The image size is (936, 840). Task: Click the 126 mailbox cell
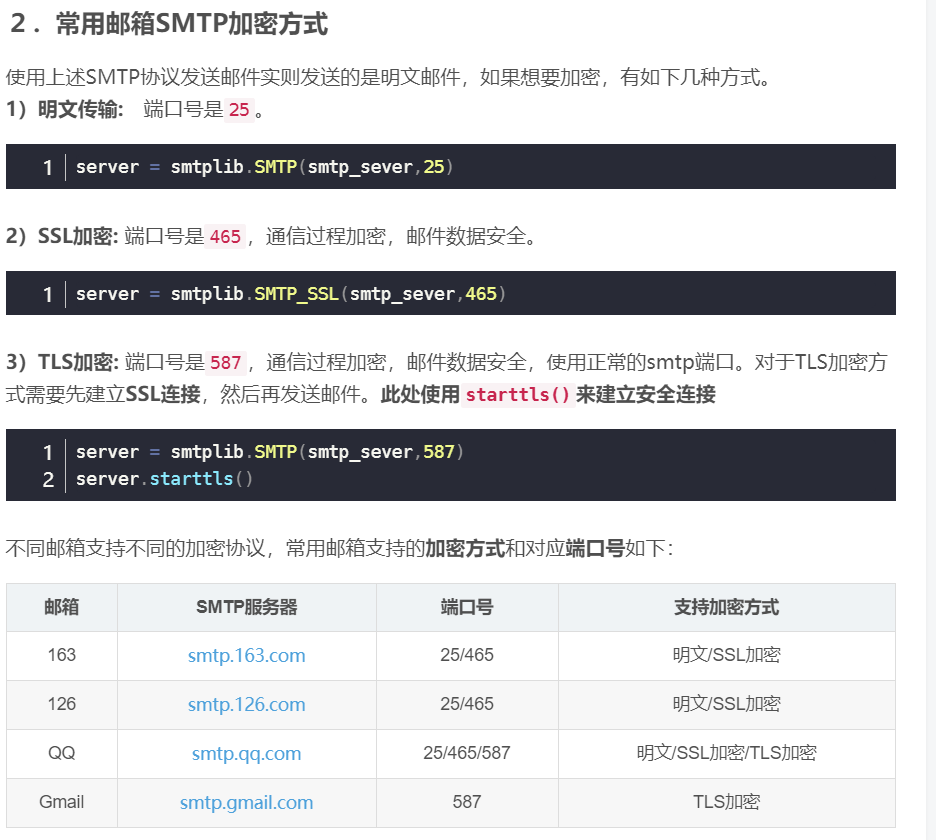tap(61, 704)
